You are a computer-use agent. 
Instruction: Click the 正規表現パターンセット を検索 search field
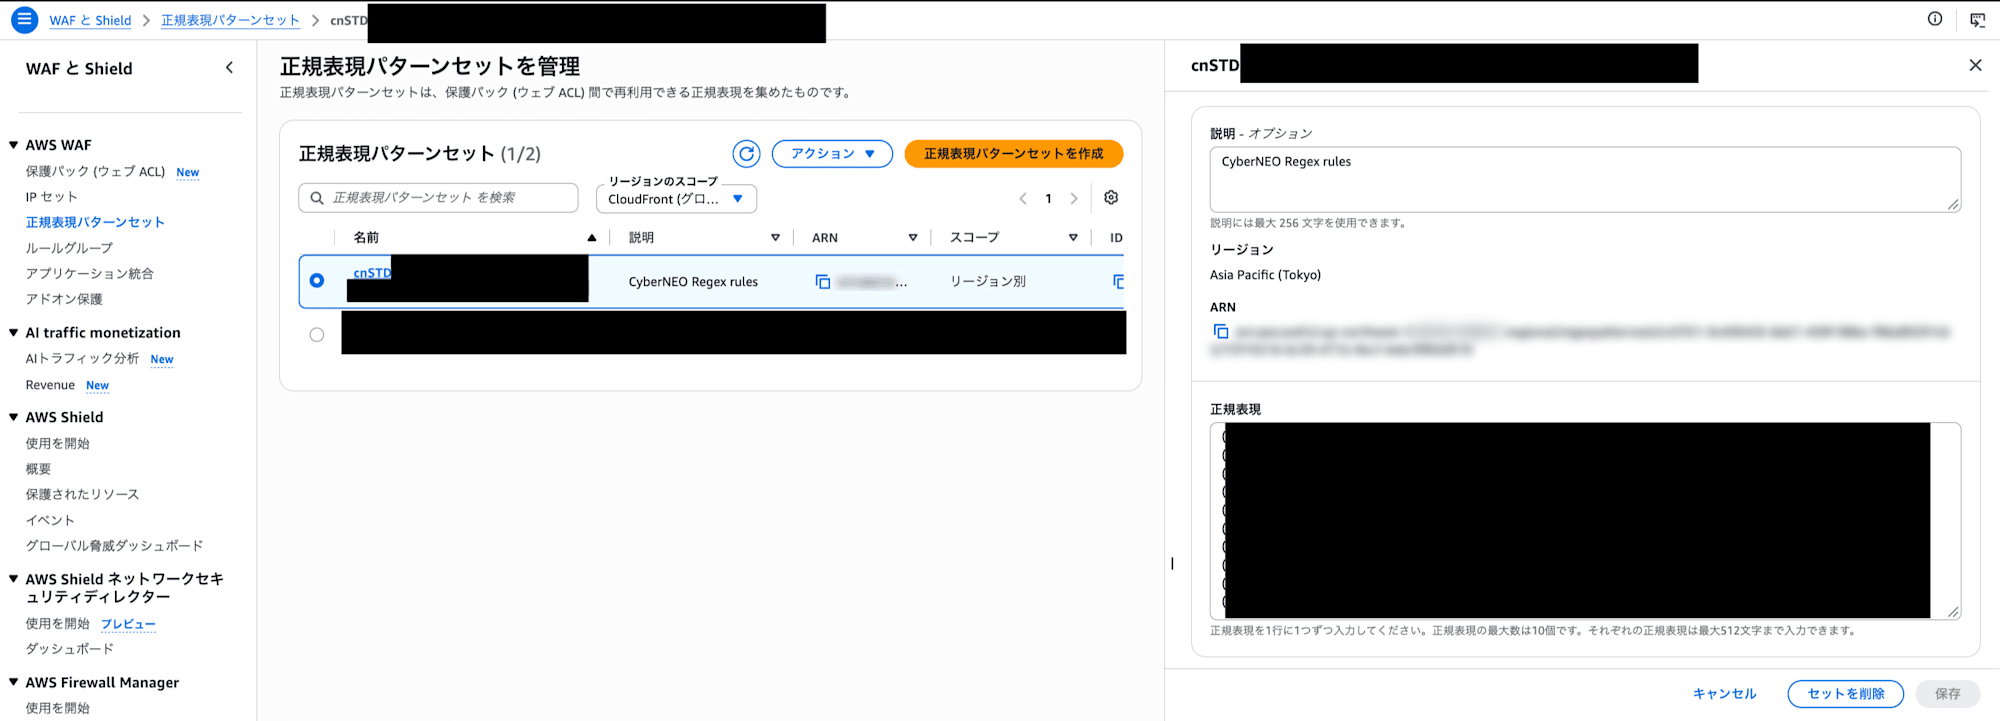pos(438,198)
